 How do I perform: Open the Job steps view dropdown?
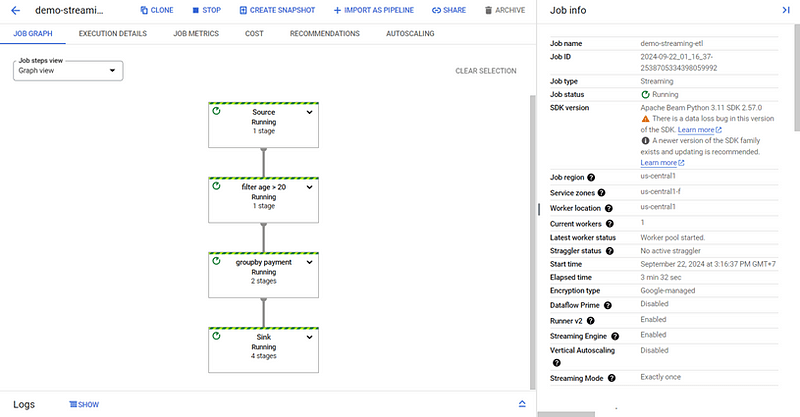coord(69,71)
